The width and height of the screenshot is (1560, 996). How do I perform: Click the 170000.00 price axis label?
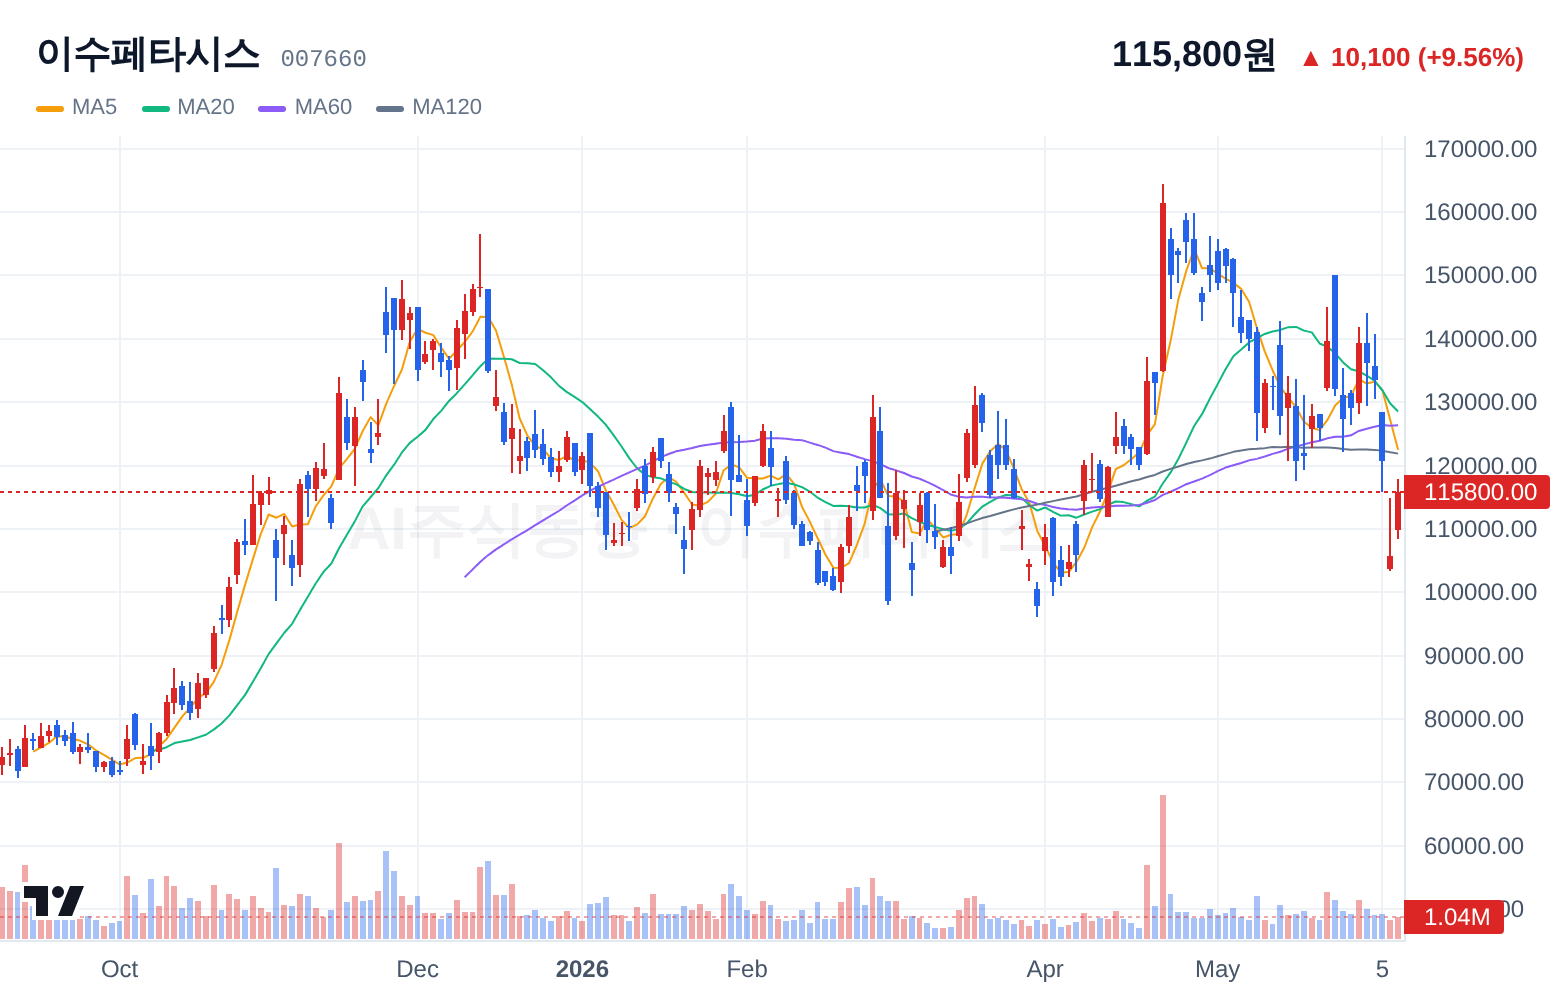tap(1480, 149)
